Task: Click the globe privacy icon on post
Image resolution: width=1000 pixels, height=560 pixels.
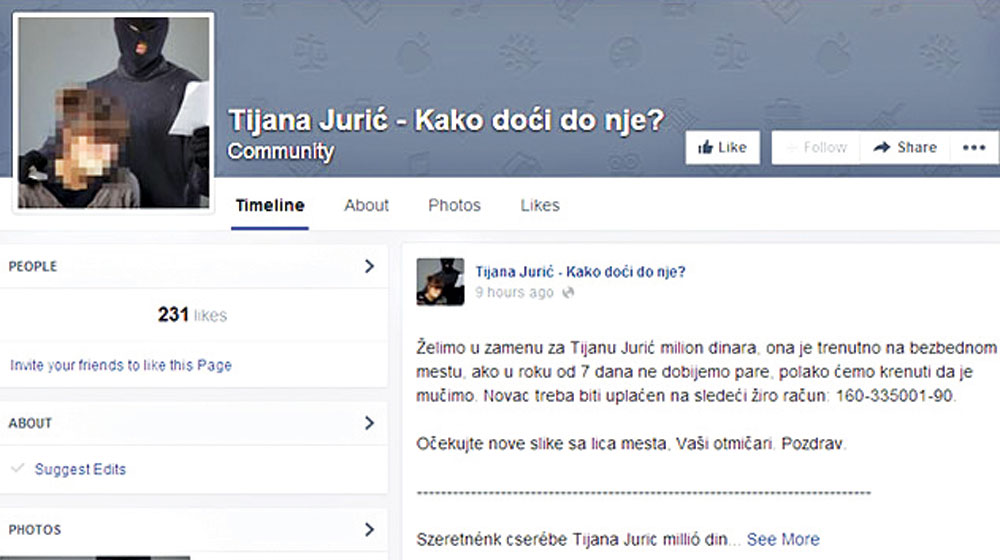Action: coord(569,293)
